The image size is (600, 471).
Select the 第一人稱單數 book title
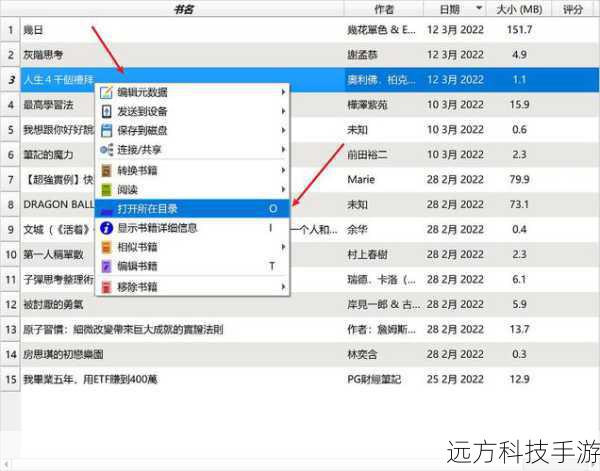53,254
